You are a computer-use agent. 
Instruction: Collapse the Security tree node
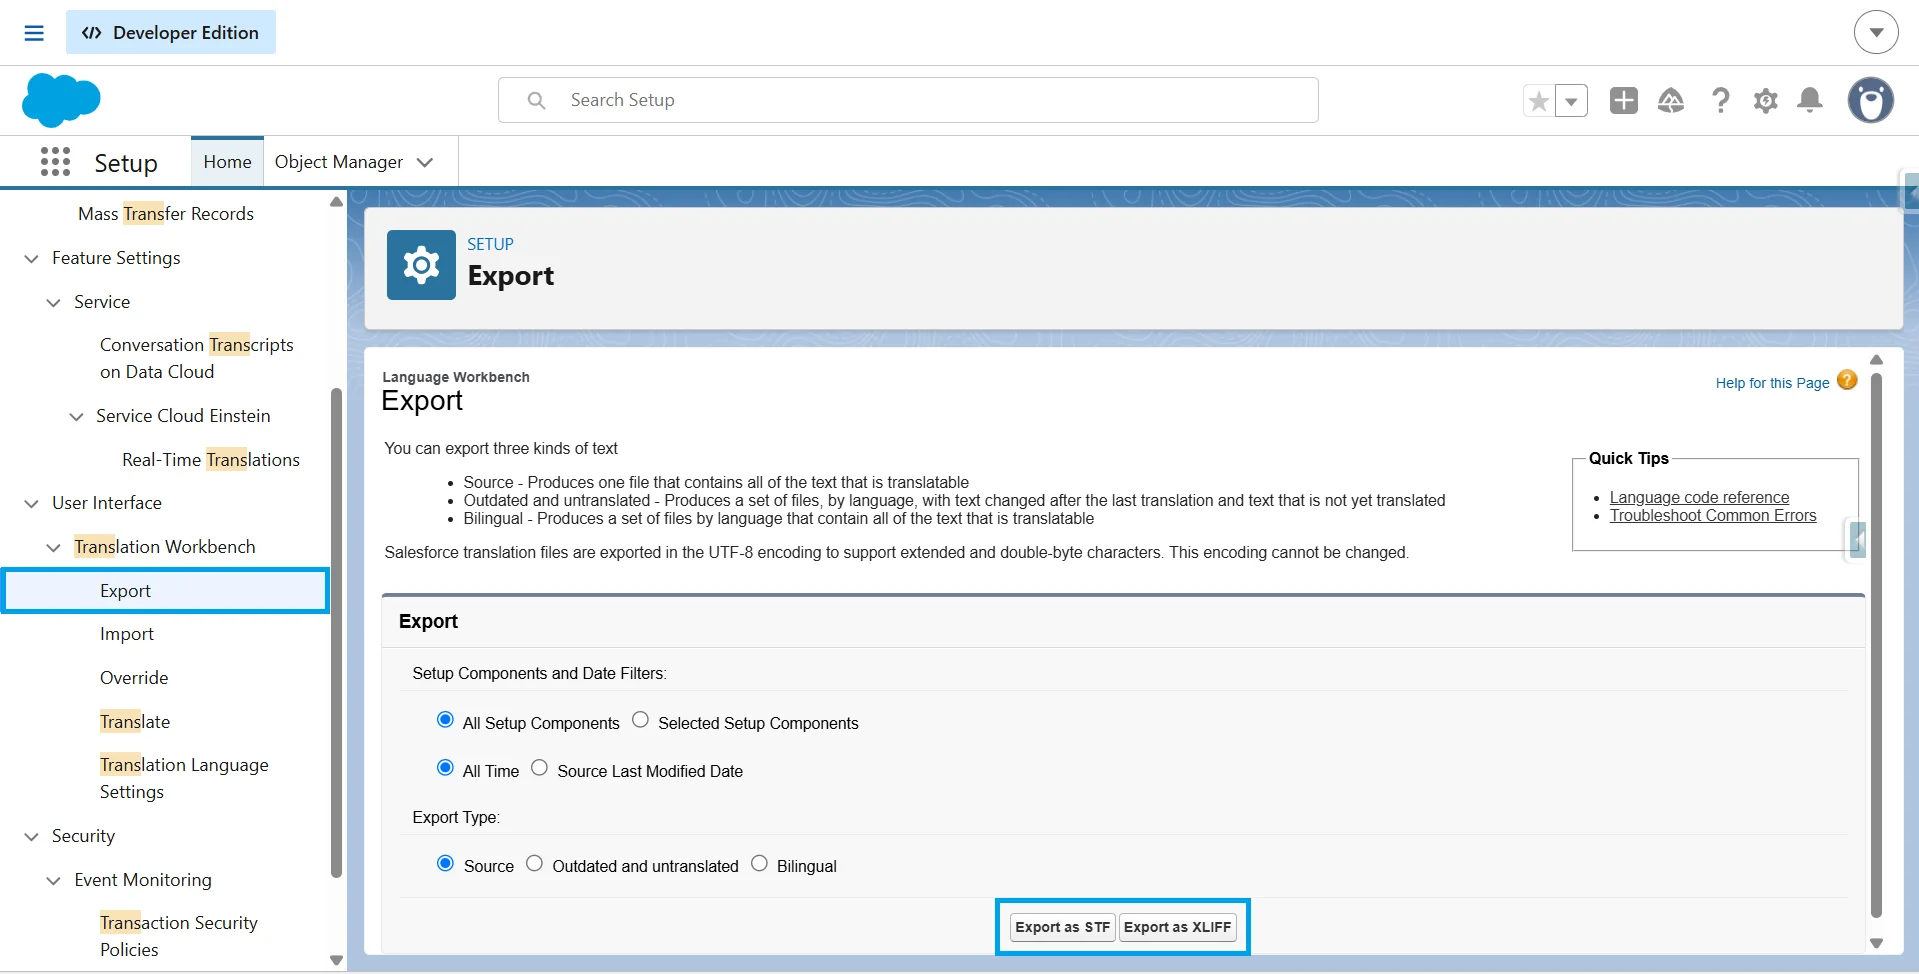coord(32,837)
